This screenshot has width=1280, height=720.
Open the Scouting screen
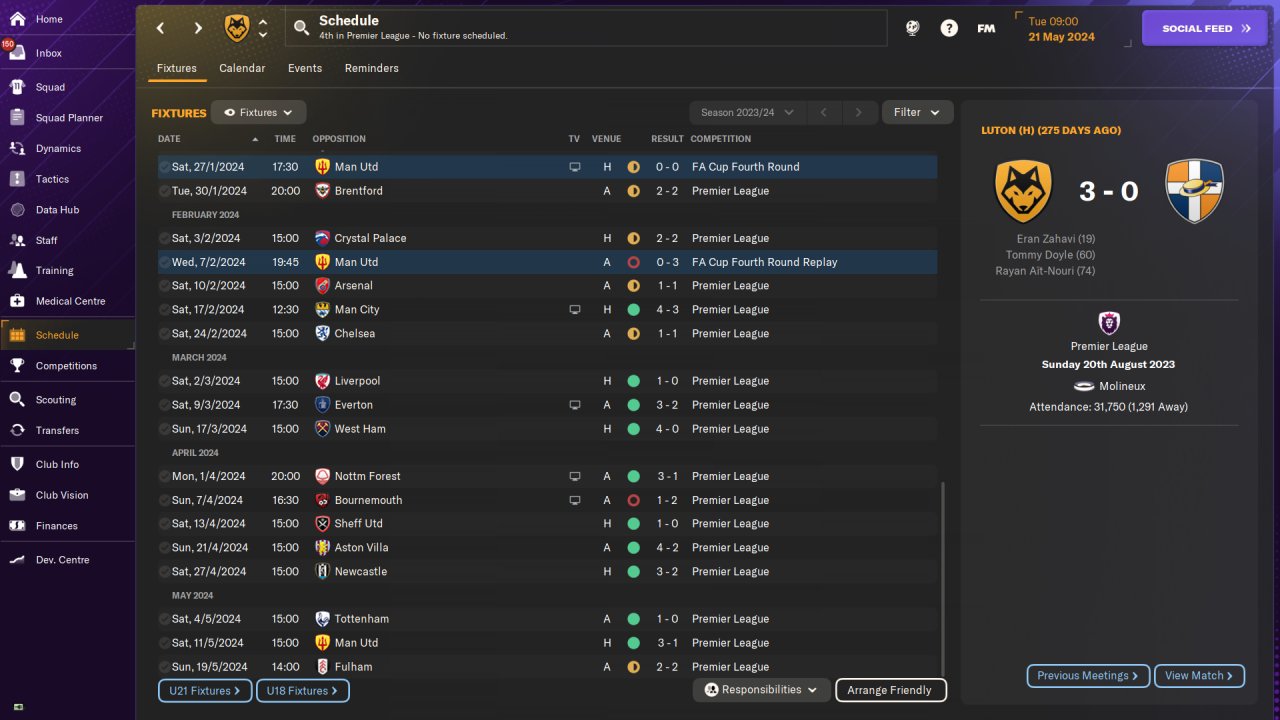pyautogui.click(x=55, y=400)
